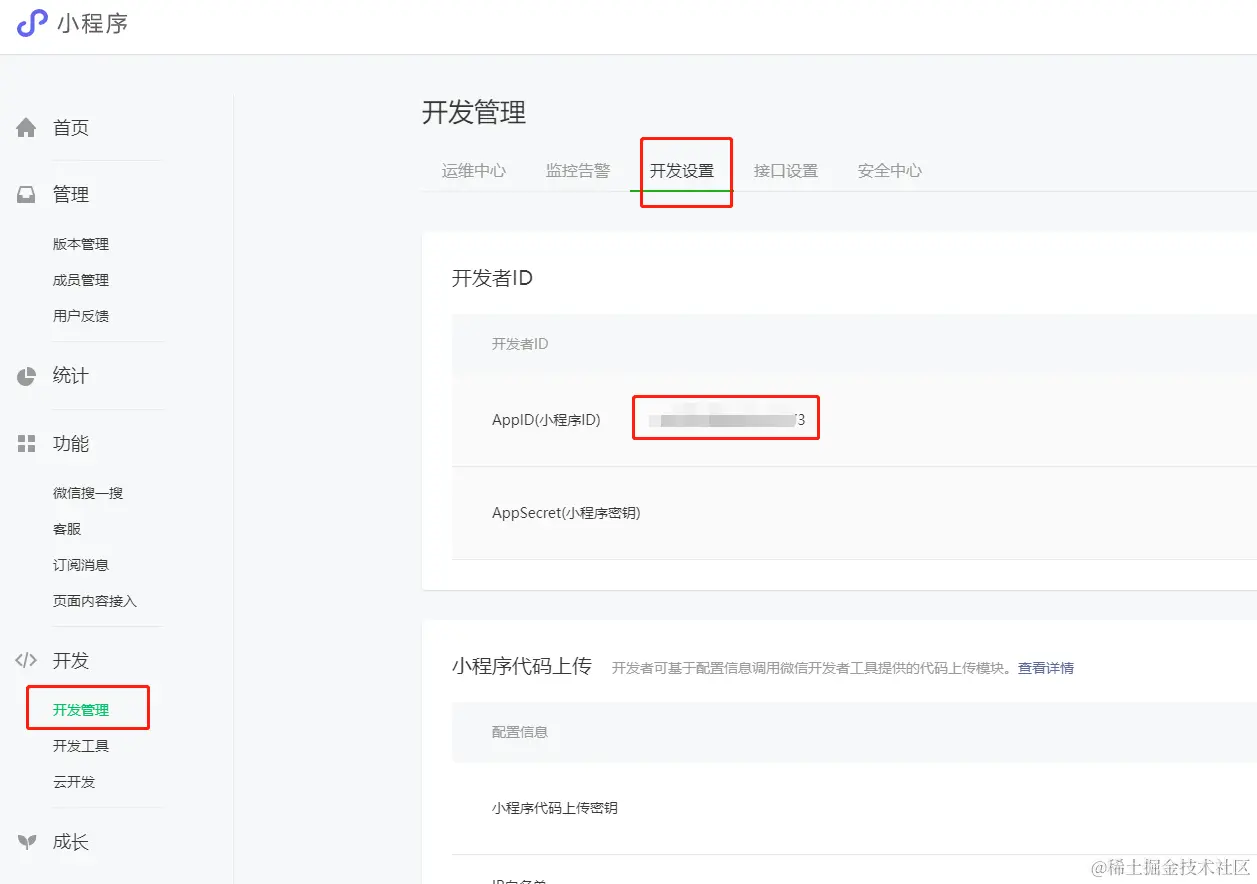Screen dimensions: 1257x884
Task: Select 开发工具 in the sidebar
Action: click(x=81, y=745)
